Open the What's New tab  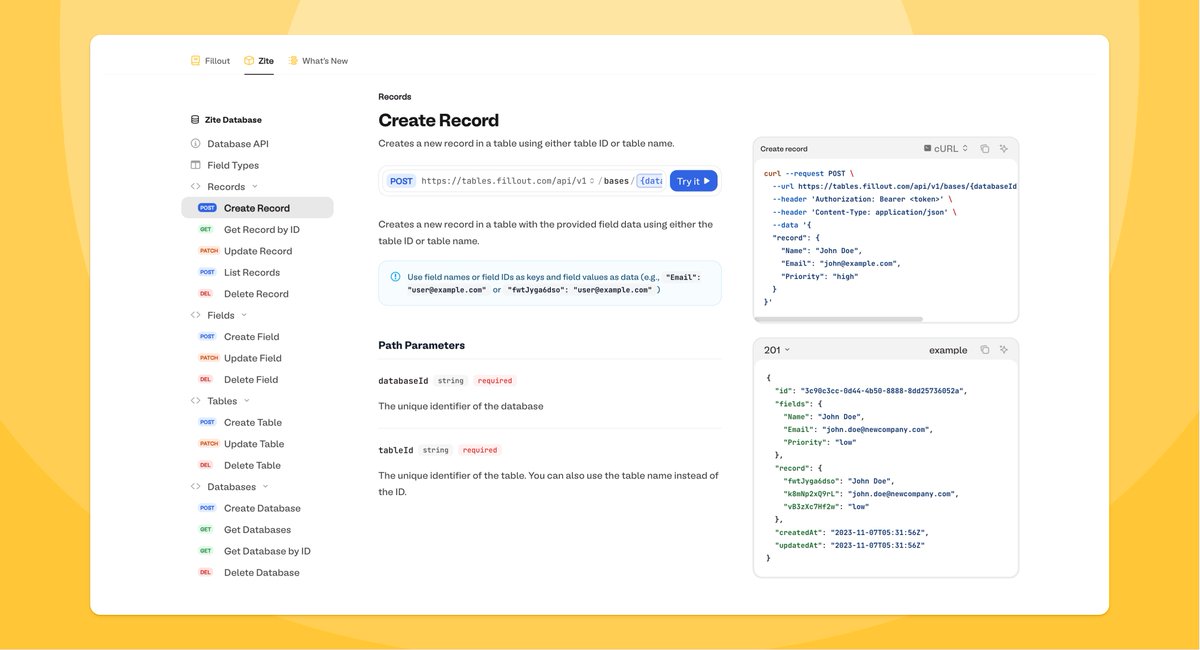point(318,60)
